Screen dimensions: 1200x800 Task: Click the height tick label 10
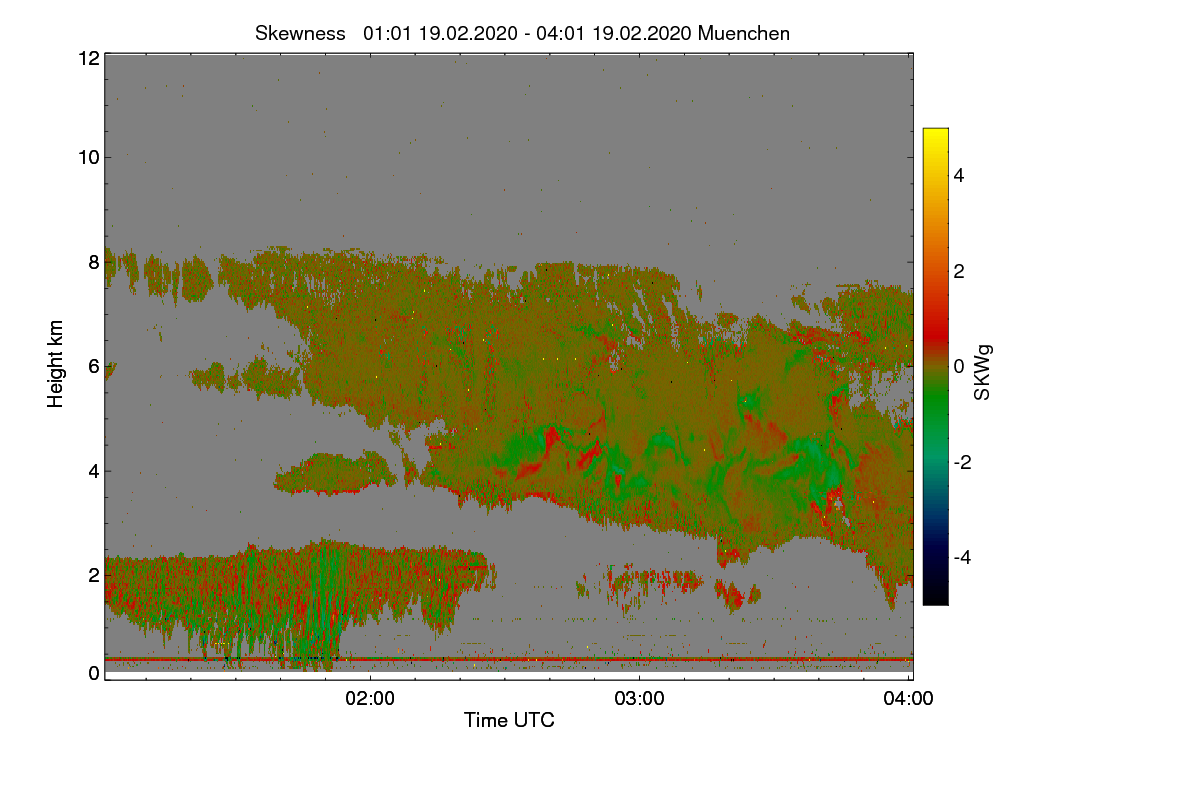click(x=88, y=157)
